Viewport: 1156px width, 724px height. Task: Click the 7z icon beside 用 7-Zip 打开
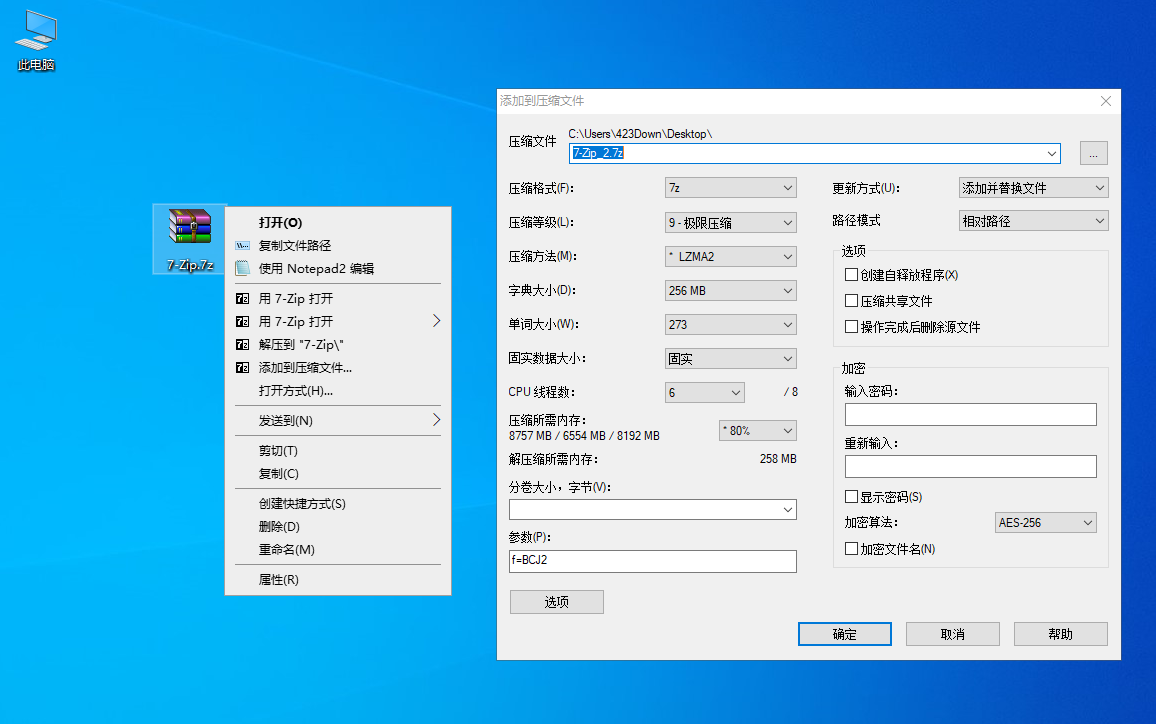tap(240, 298)
